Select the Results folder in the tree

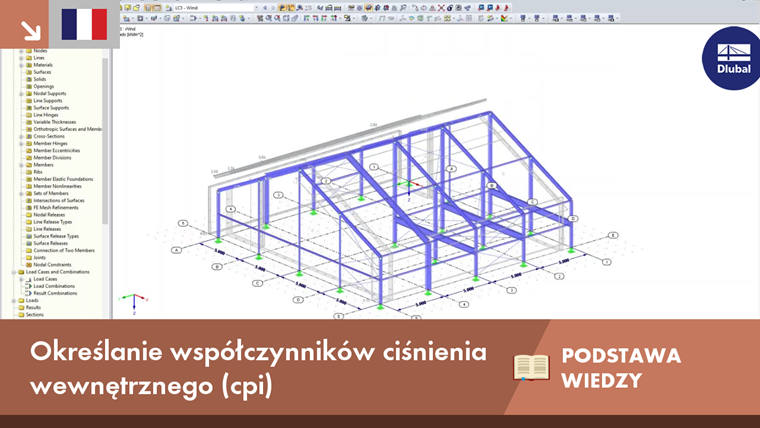click(33, 308)
